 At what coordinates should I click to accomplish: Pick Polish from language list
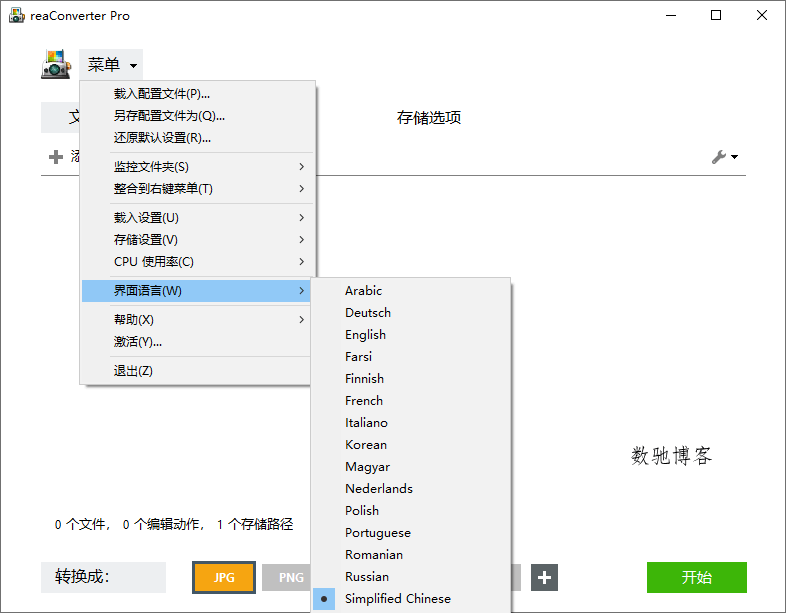click(411, 511)
